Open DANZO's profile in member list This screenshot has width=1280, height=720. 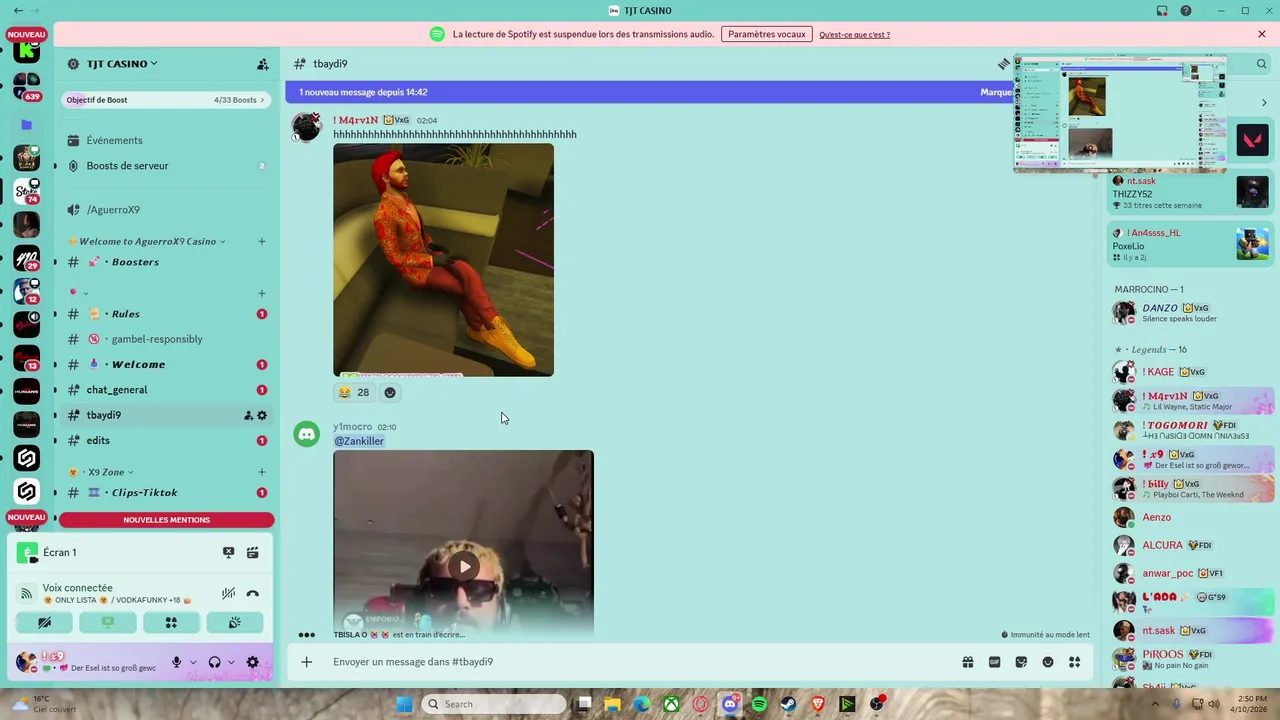1192,312
